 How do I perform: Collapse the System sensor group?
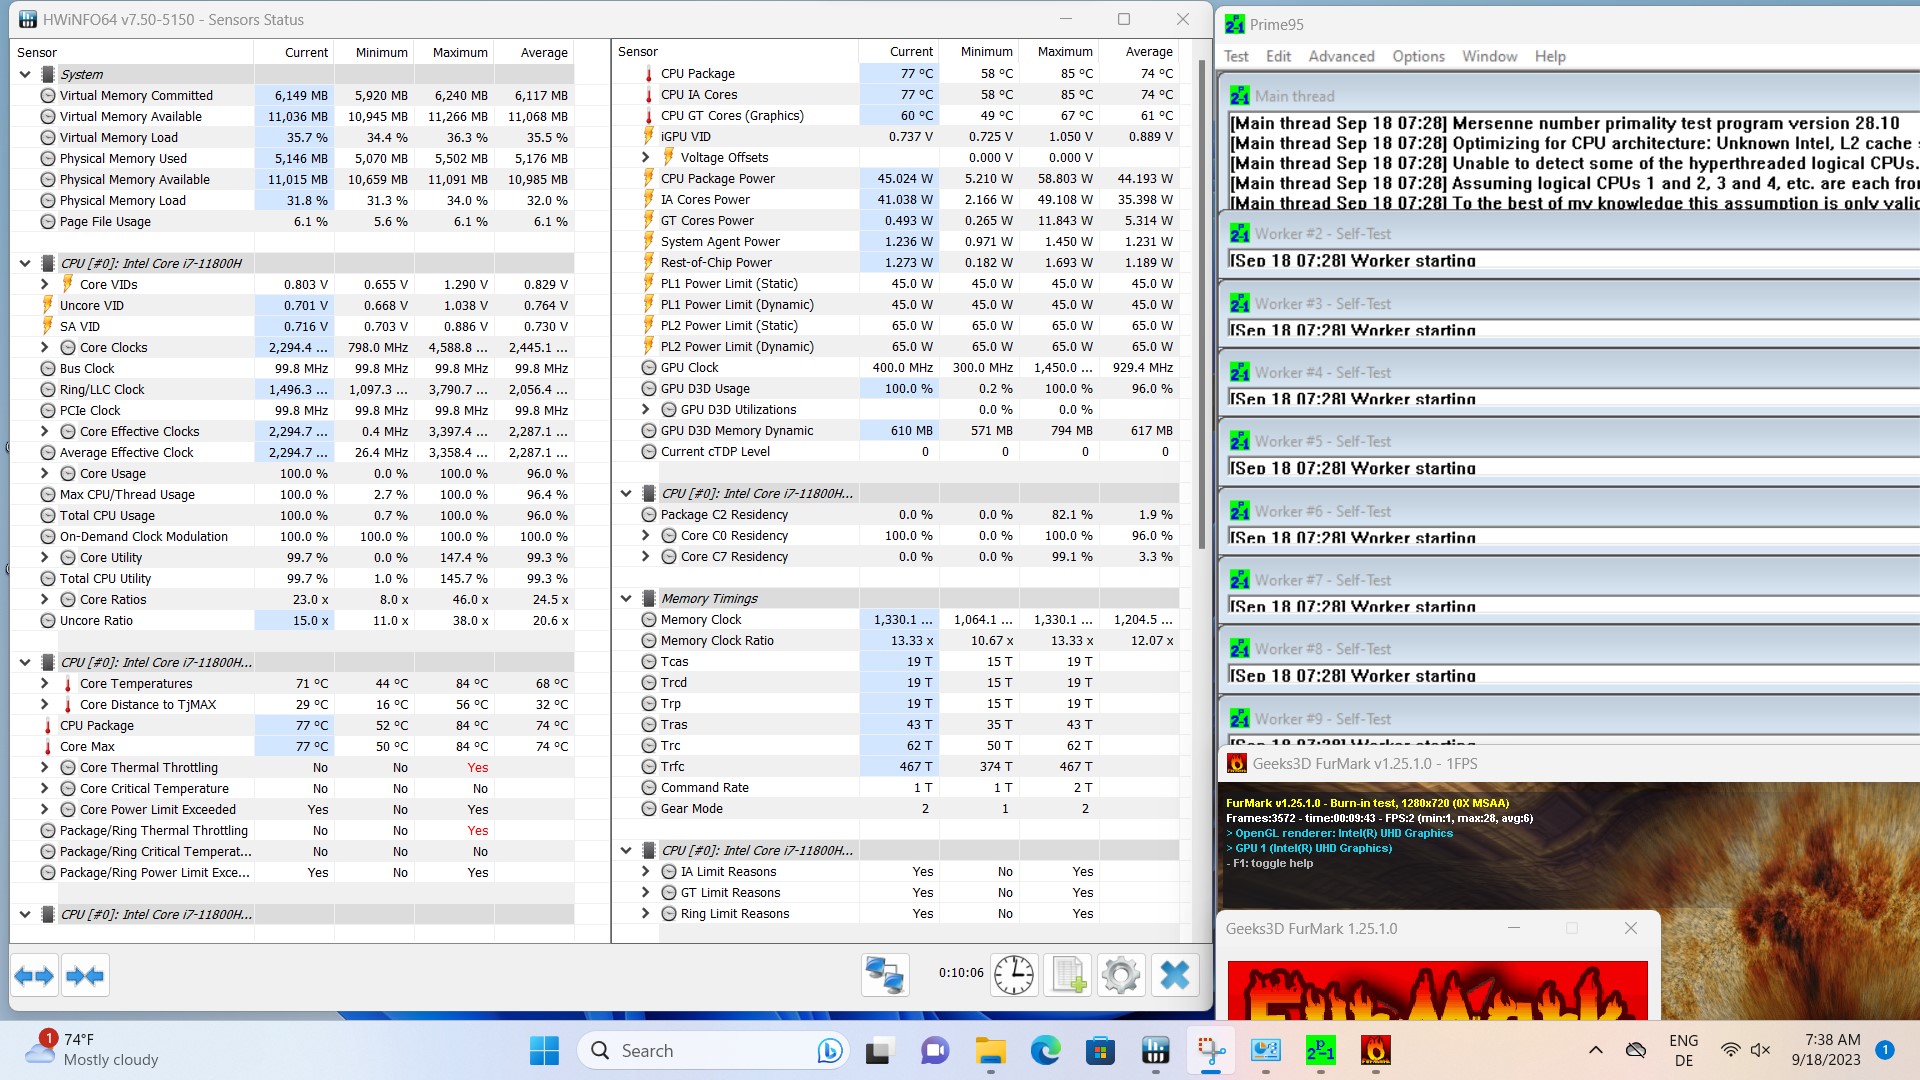(25, 74)
